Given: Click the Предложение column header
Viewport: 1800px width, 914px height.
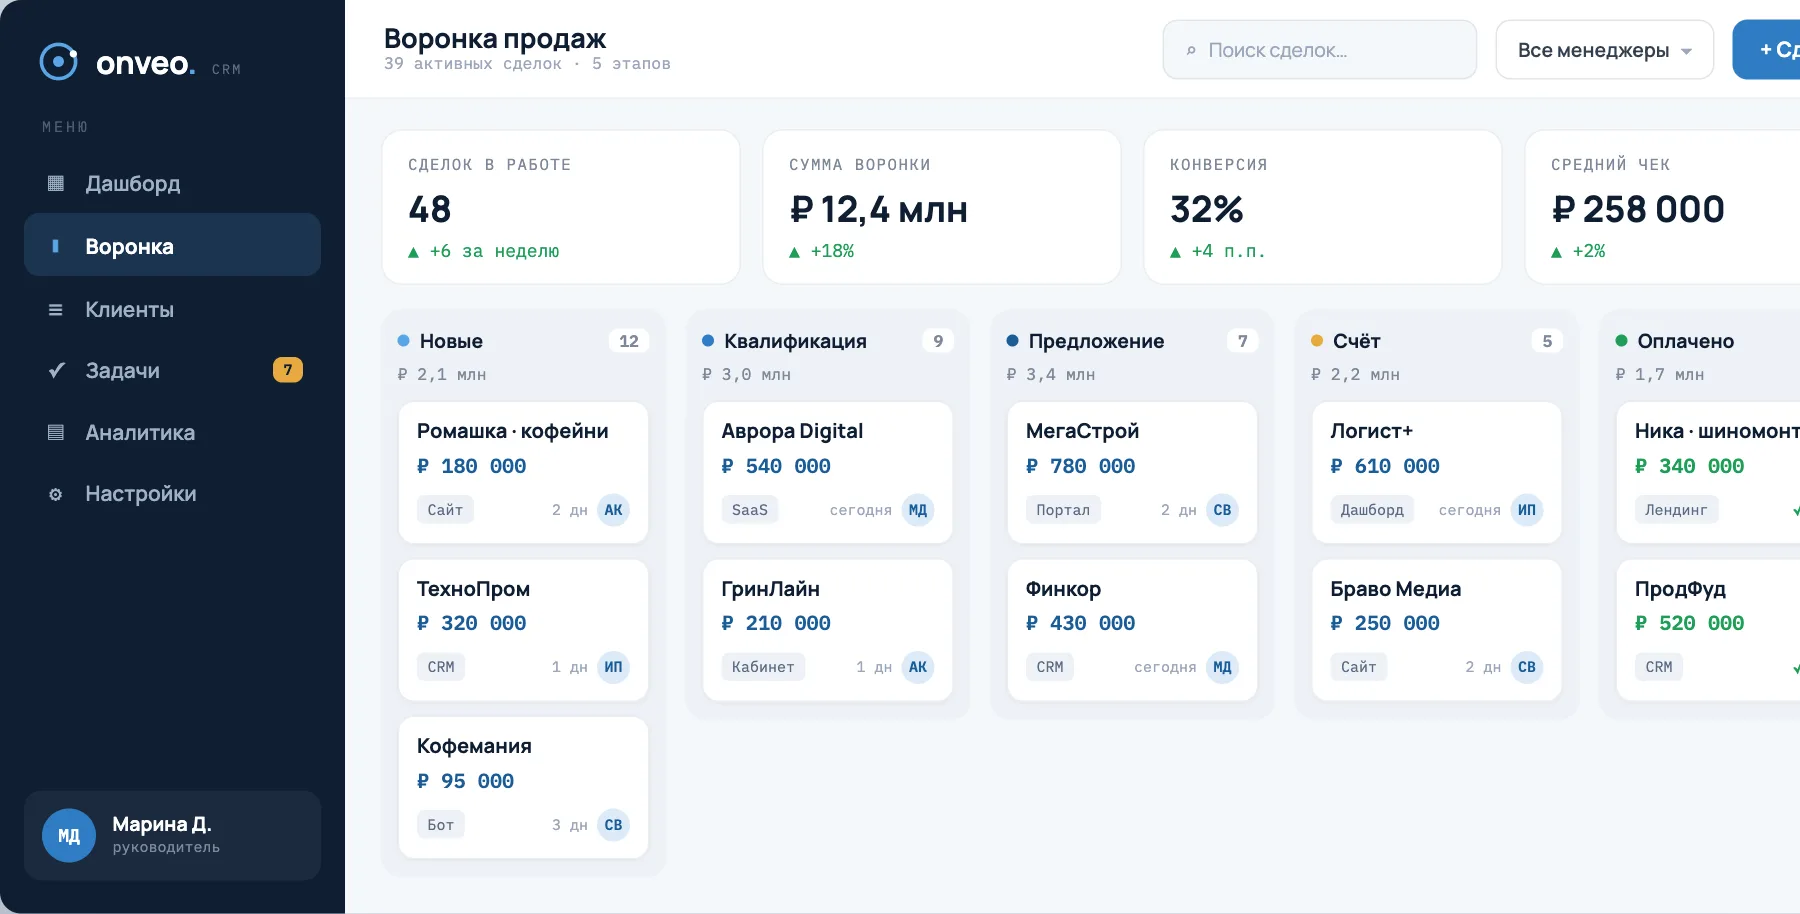Looking at the screenshot, I should tap(1096, 341).
